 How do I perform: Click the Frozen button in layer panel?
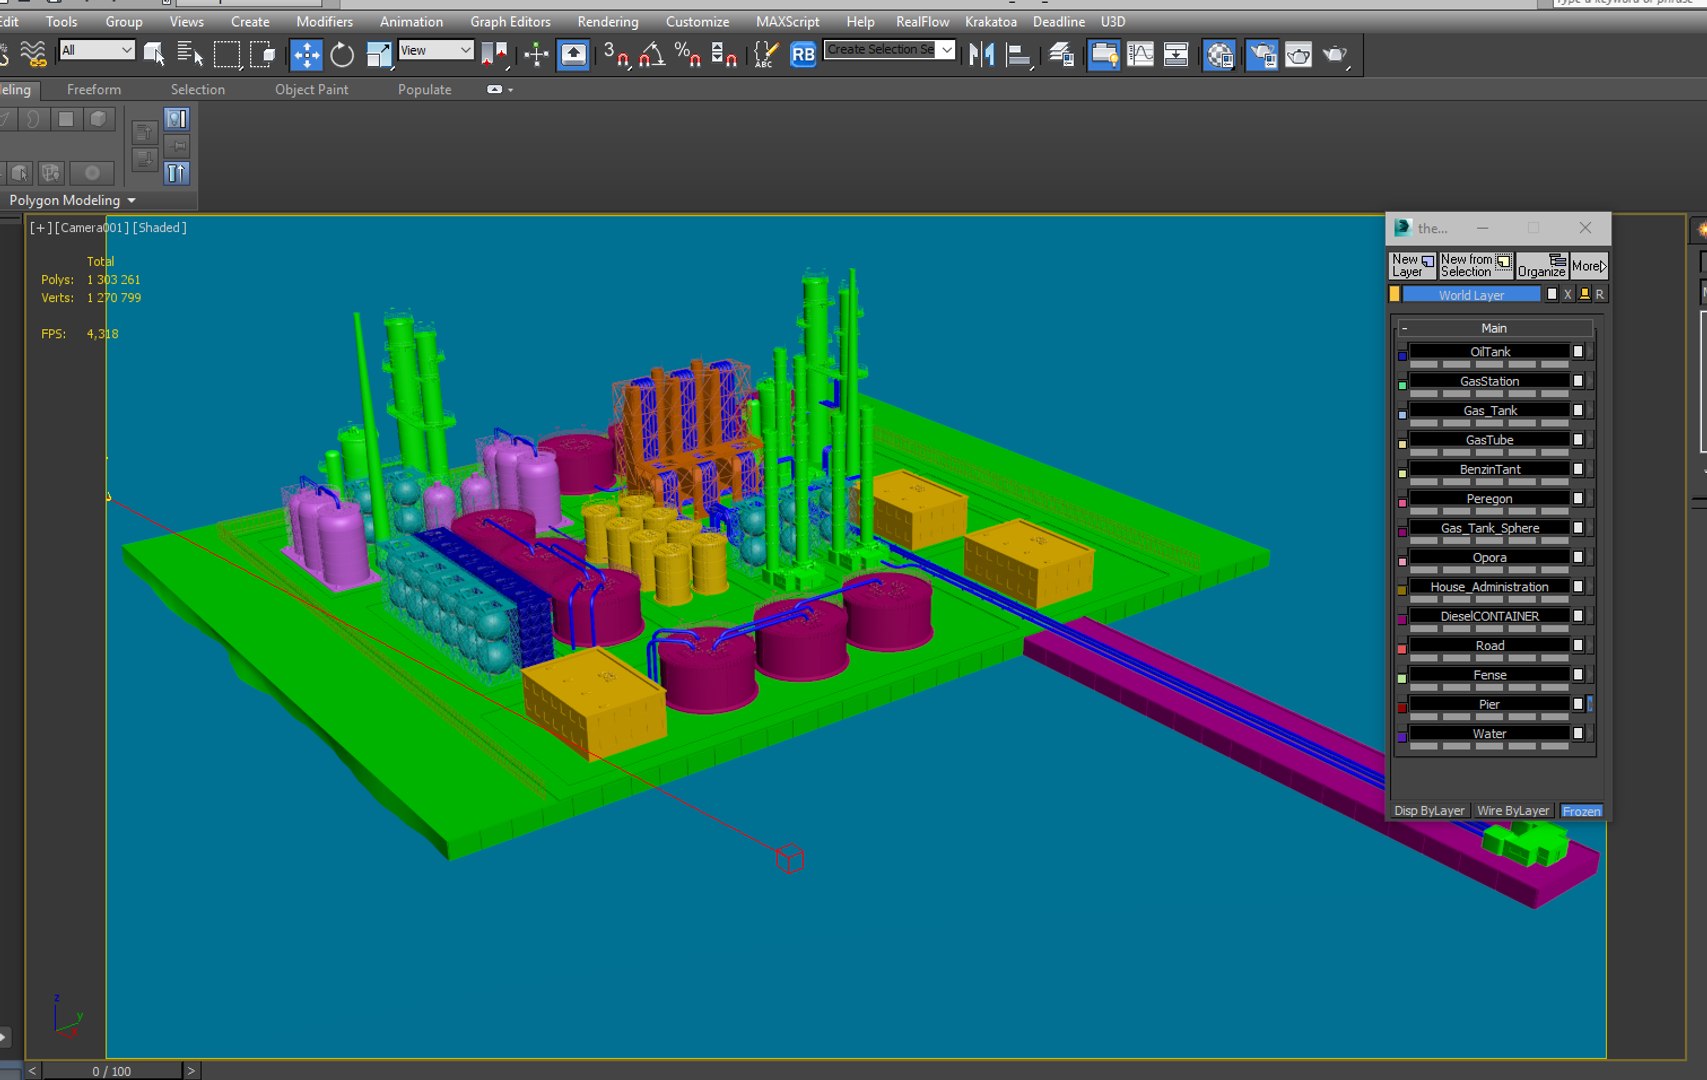(1581, 811)
